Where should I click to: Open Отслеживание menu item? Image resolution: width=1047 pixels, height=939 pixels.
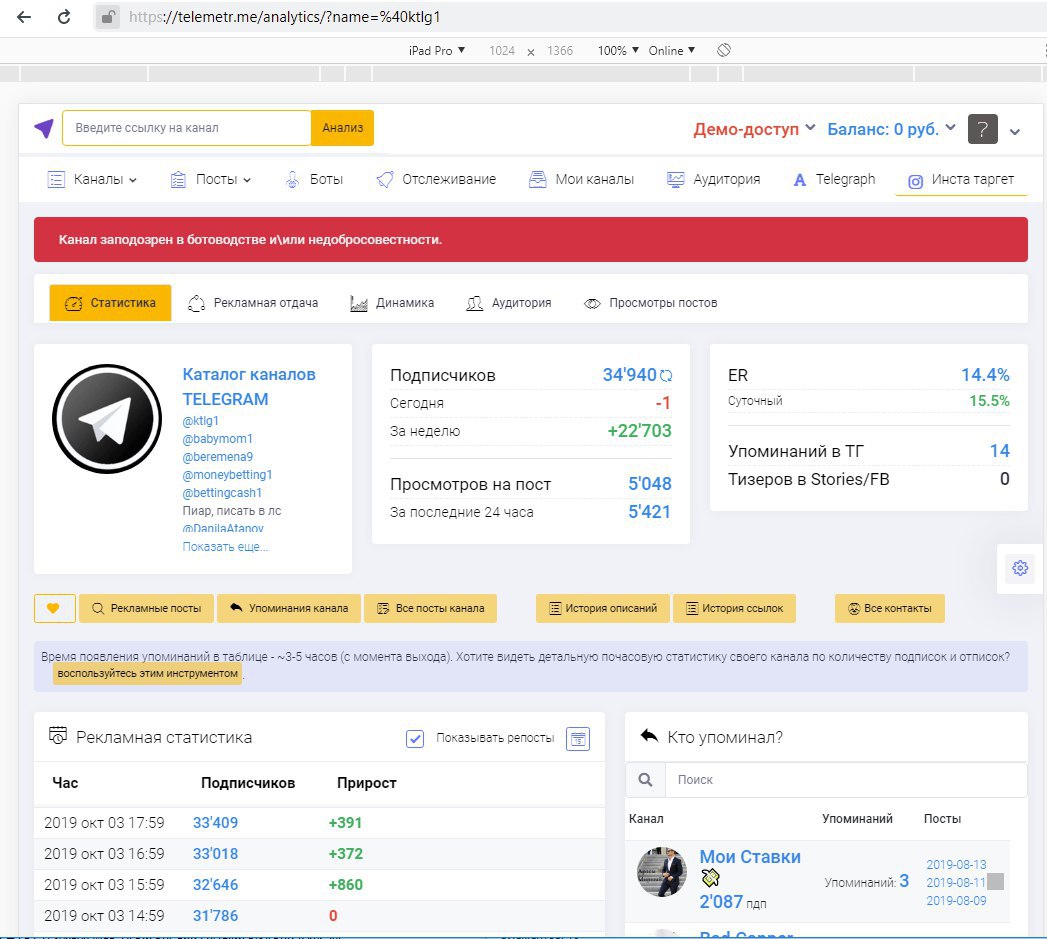tap(436, 179)
